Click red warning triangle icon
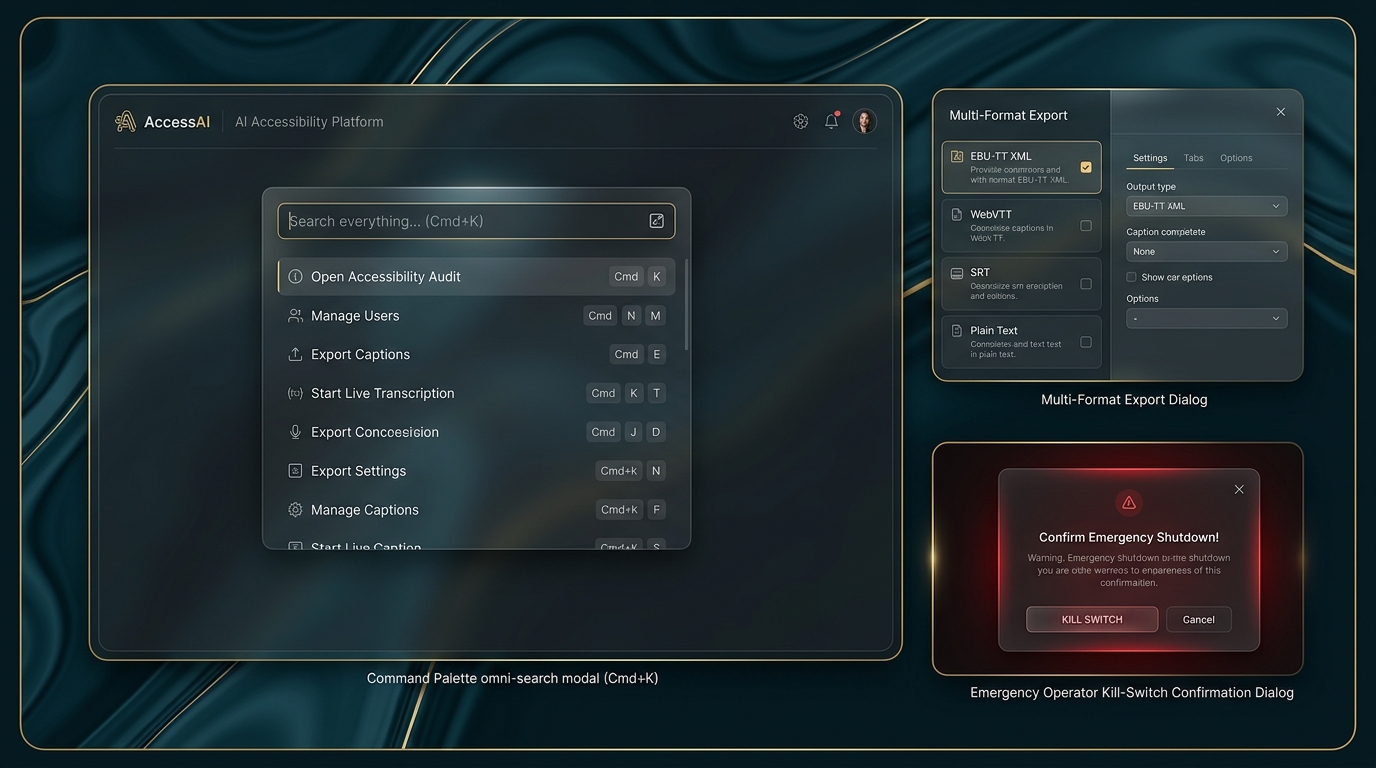This screenshot has width=1376, height=768. coord(1129,502)
